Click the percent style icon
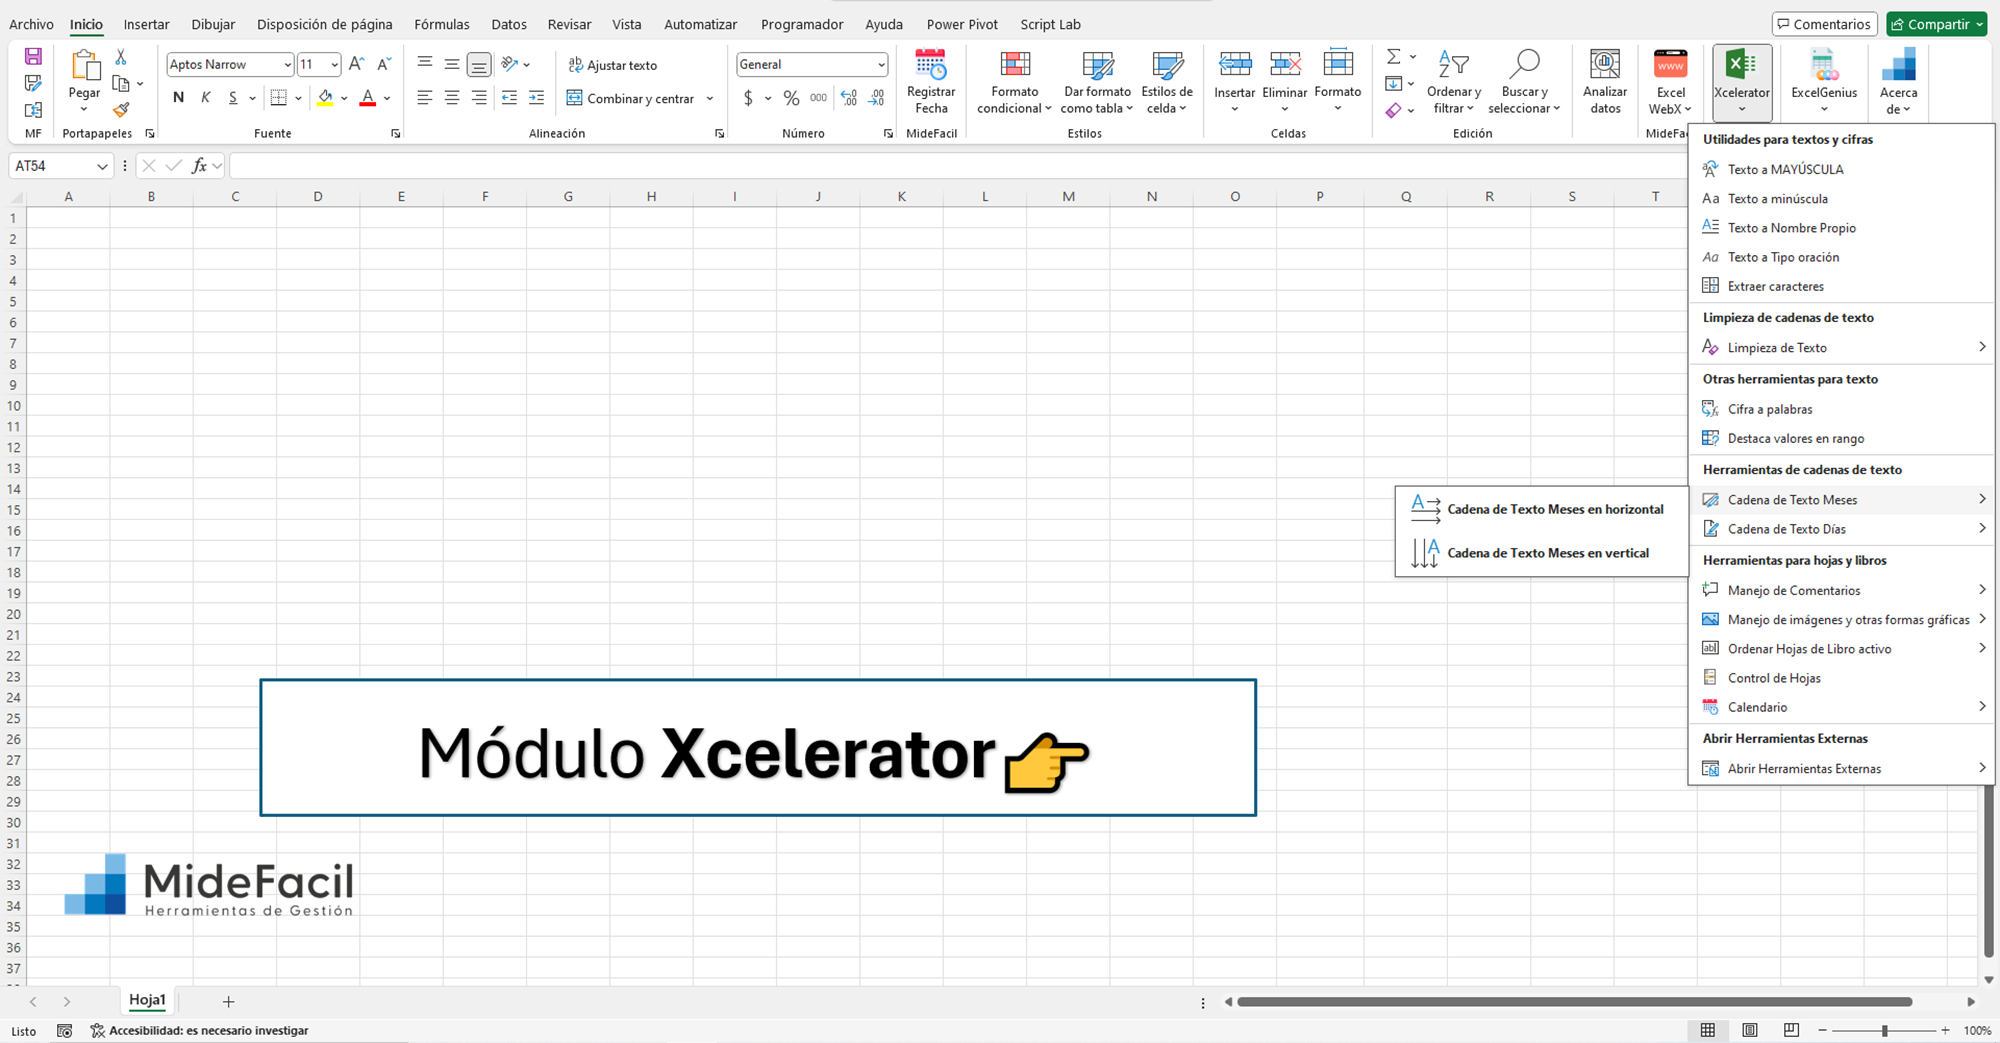Image resolution: width=2000 pixels, height=1043 pixels. (791, 98)
